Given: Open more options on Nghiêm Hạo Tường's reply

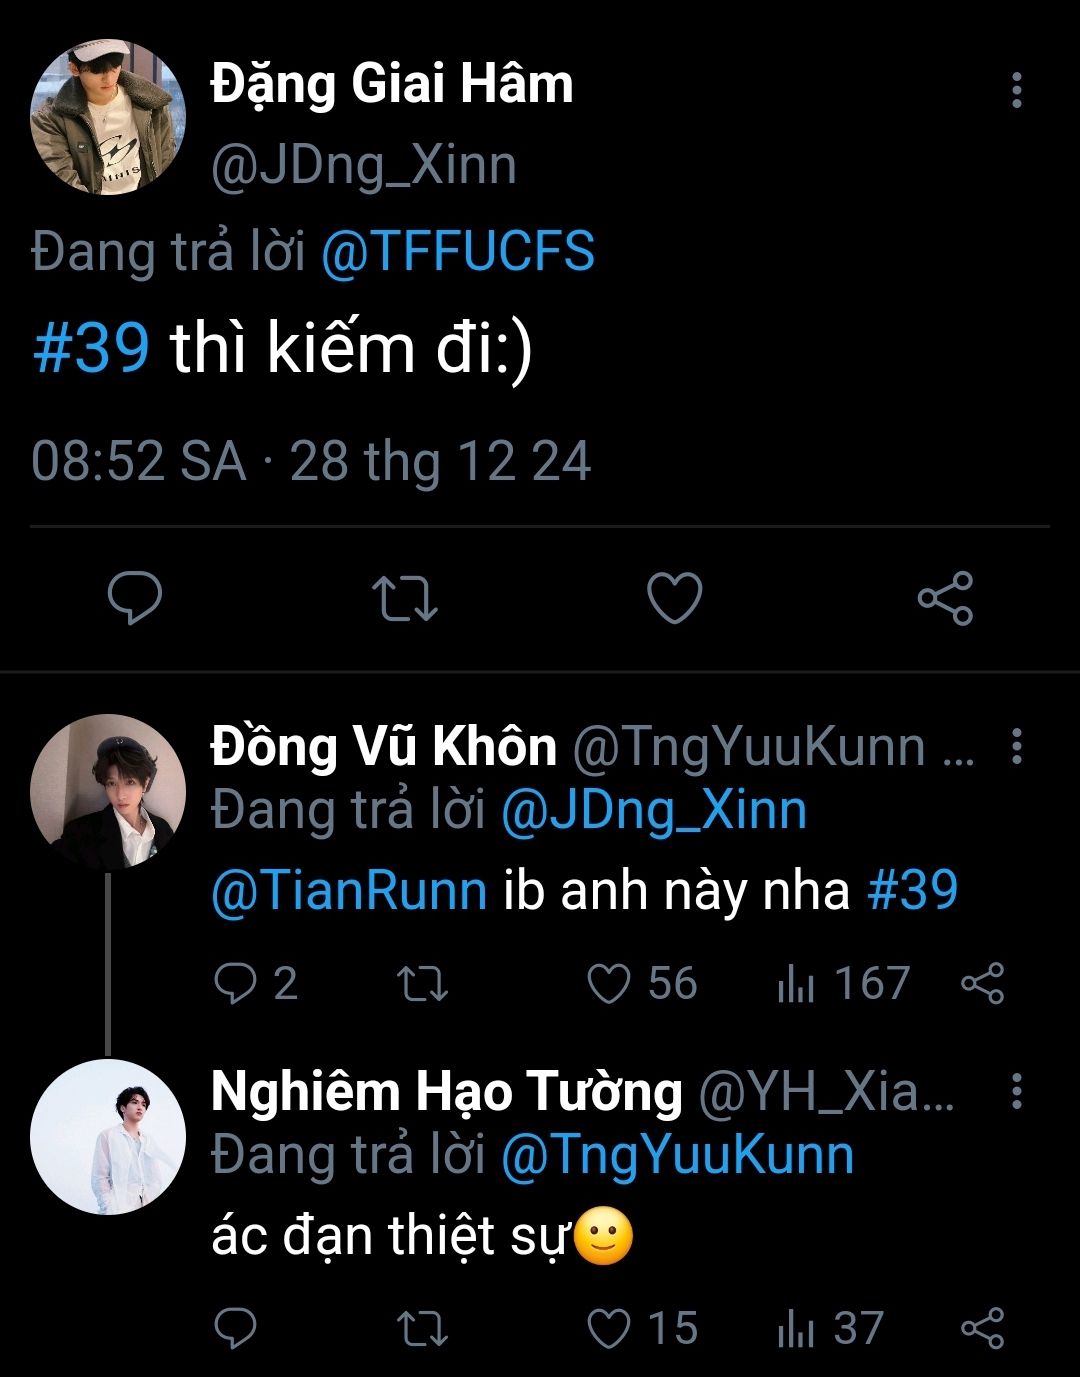Looking at the screenshot, I should coord(1016,1091).
